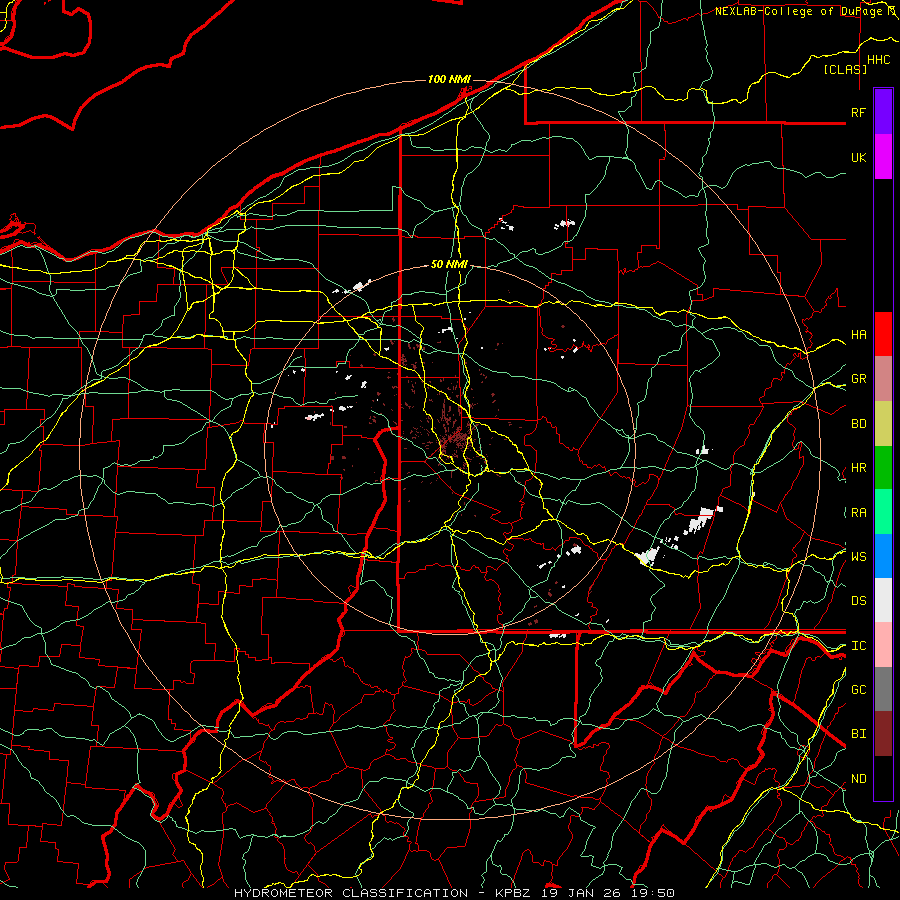The height and width of the screenshot is (900, 900).
Task: Click the brown BI legend swatch
Action: click(883, 734)
